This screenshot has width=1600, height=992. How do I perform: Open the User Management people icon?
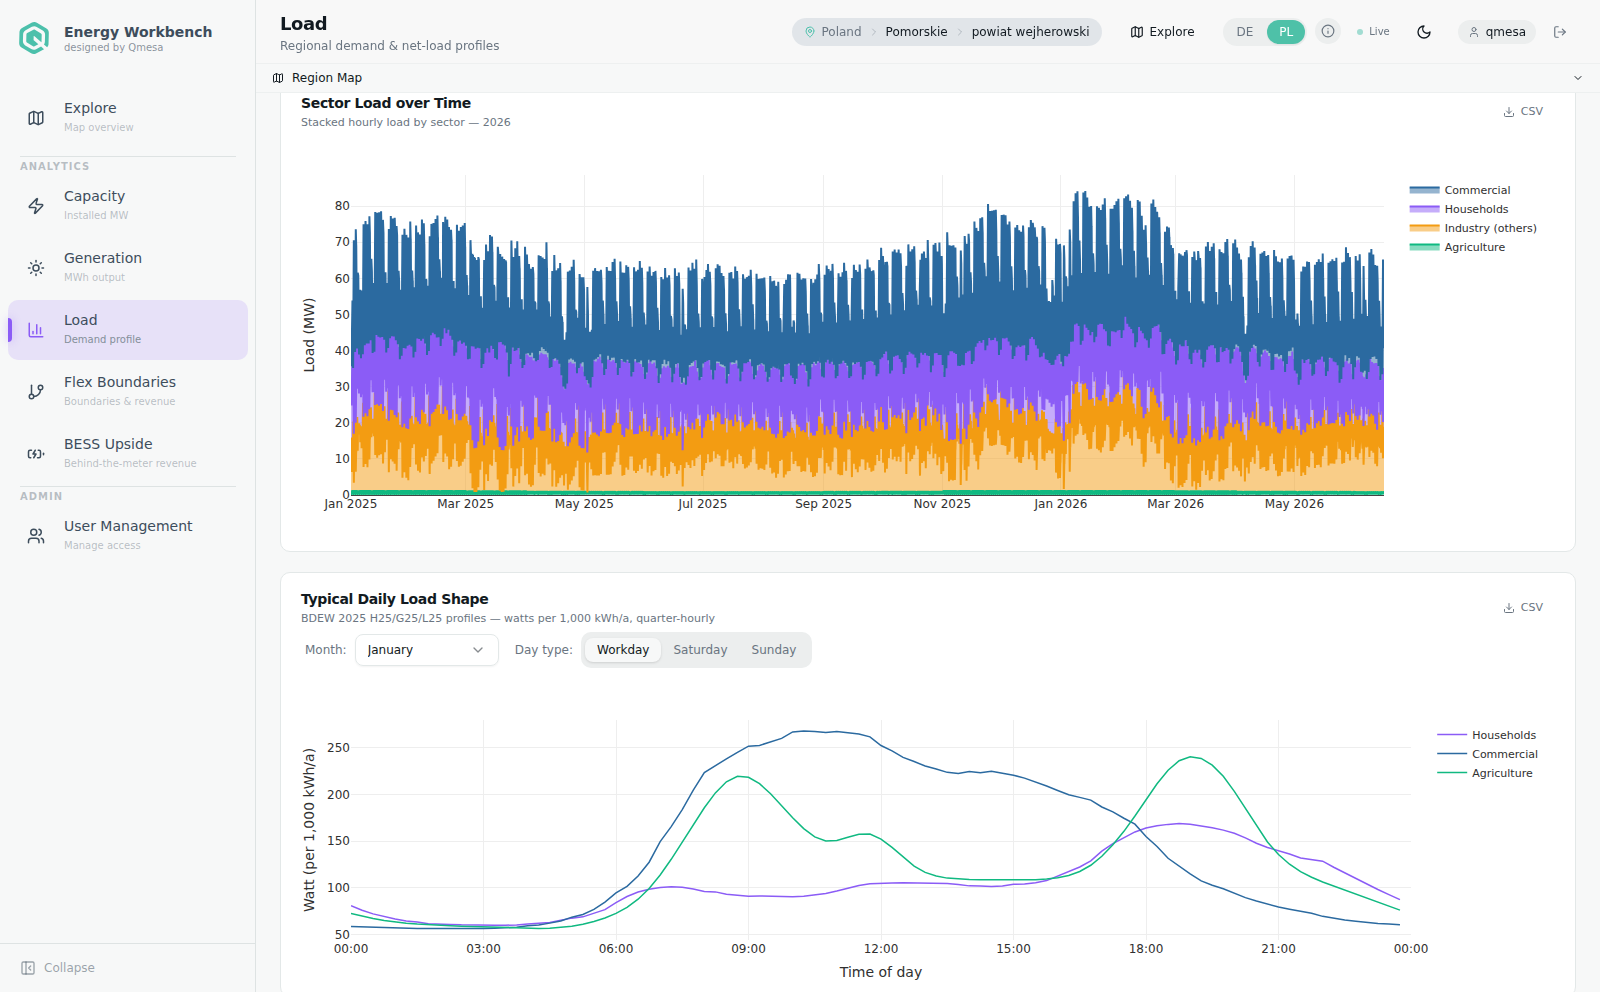[x=36, y=536]
